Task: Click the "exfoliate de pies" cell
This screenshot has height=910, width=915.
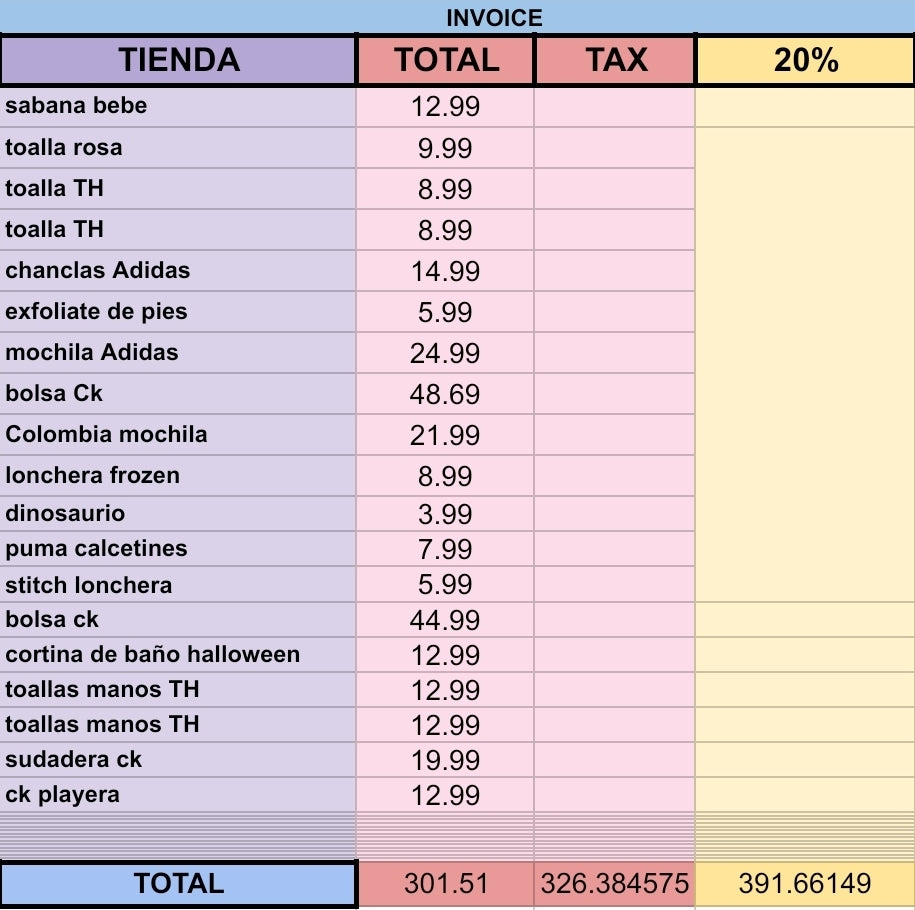Action: 178,312
